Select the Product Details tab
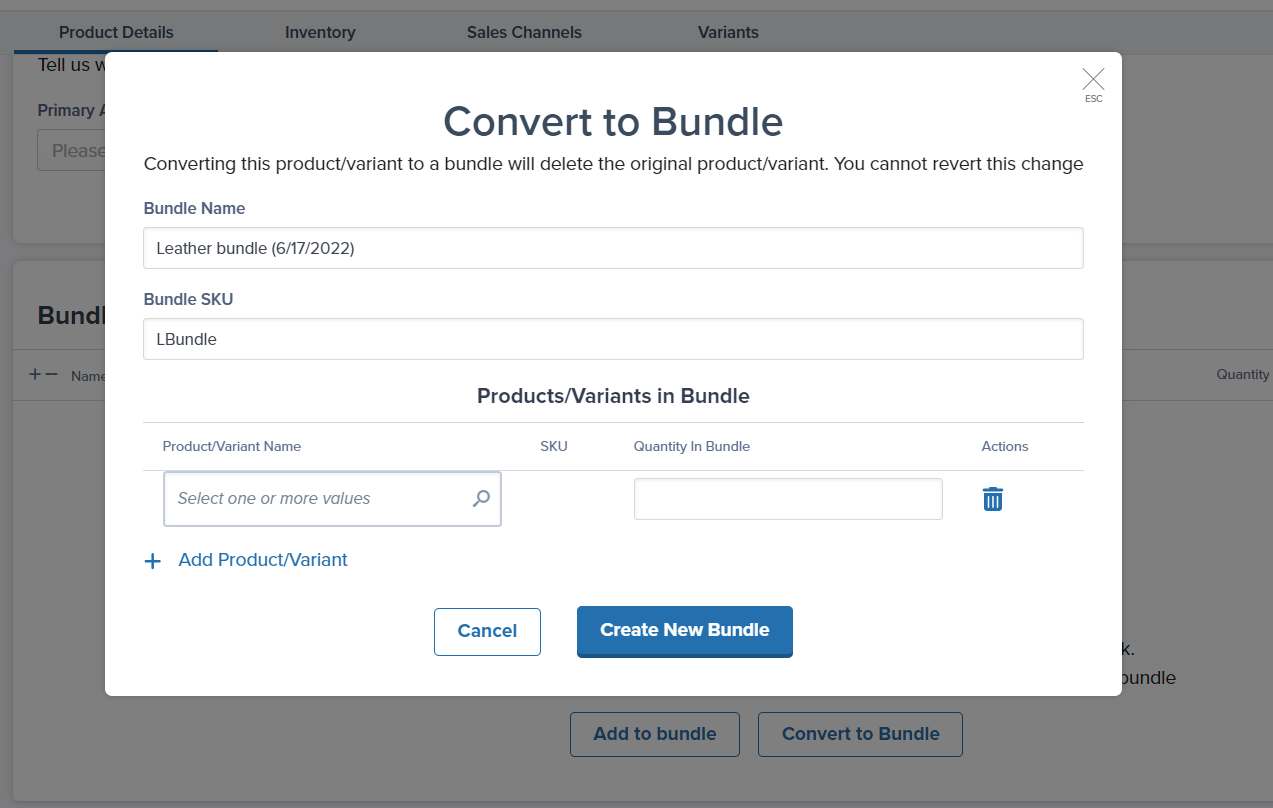Image resolution: width=1273 pixels, height=808 pixels. (115, 32)
